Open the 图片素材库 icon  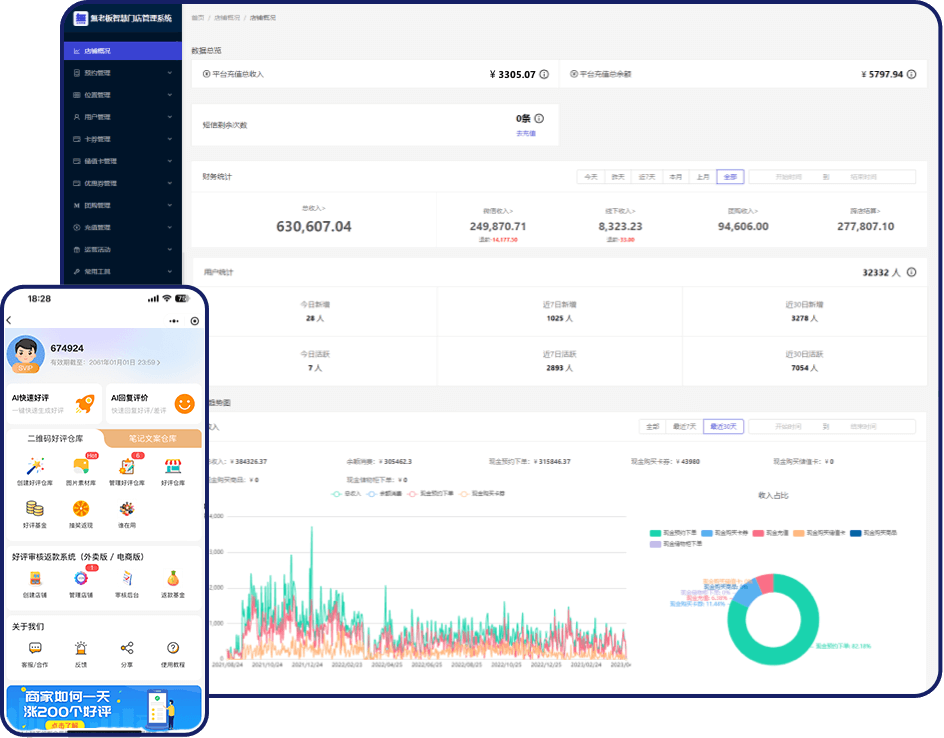click(81, 467)
